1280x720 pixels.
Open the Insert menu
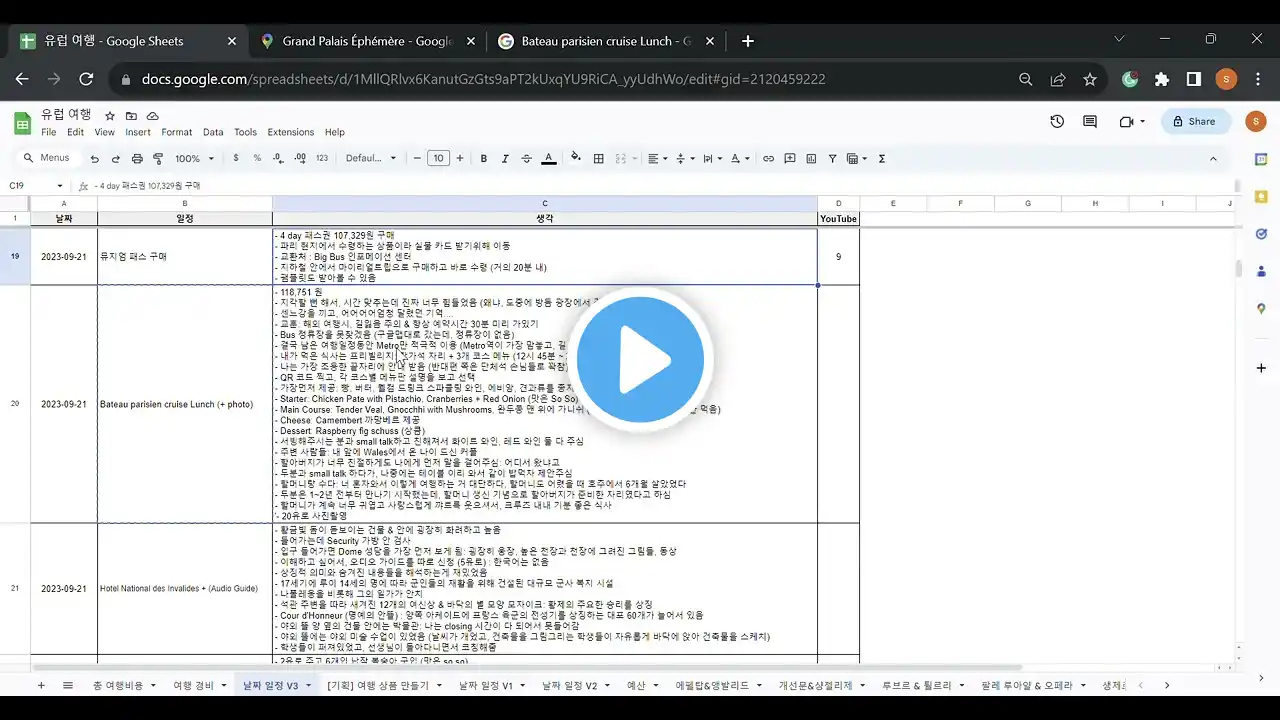138,132
